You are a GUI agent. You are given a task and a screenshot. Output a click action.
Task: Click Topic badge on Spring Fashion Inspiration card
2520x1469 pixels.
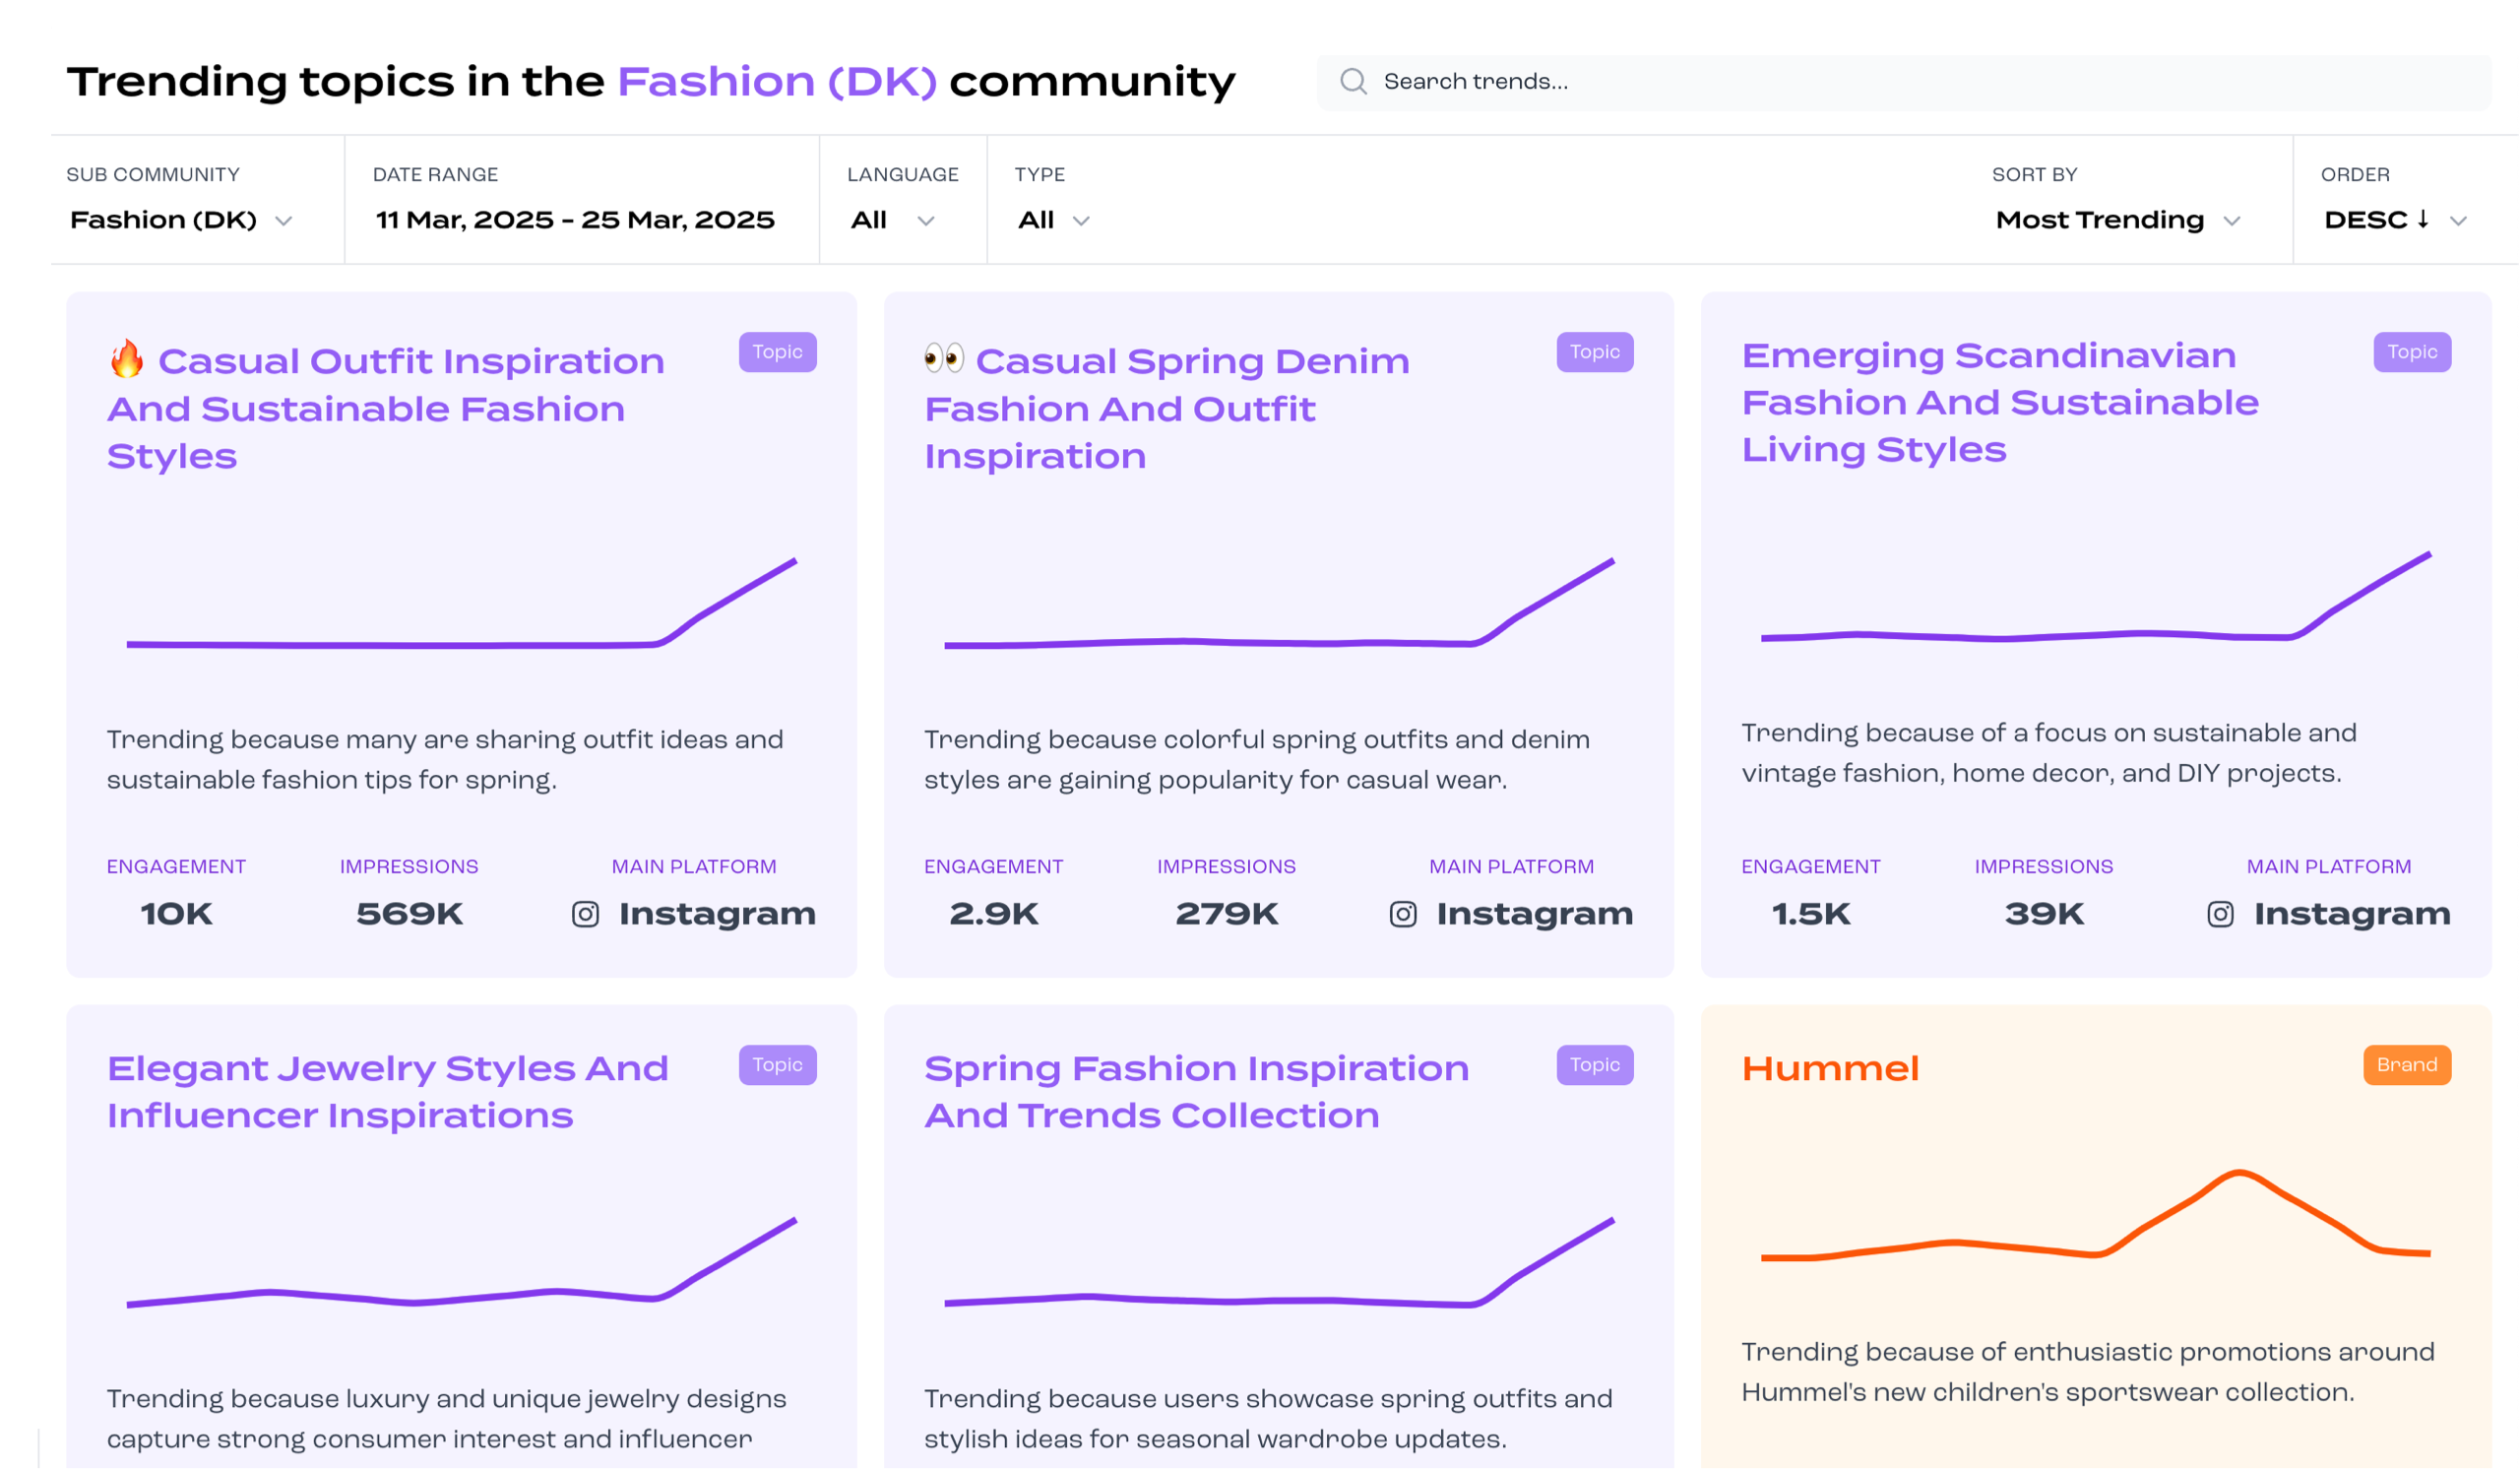point(1594,1065)
